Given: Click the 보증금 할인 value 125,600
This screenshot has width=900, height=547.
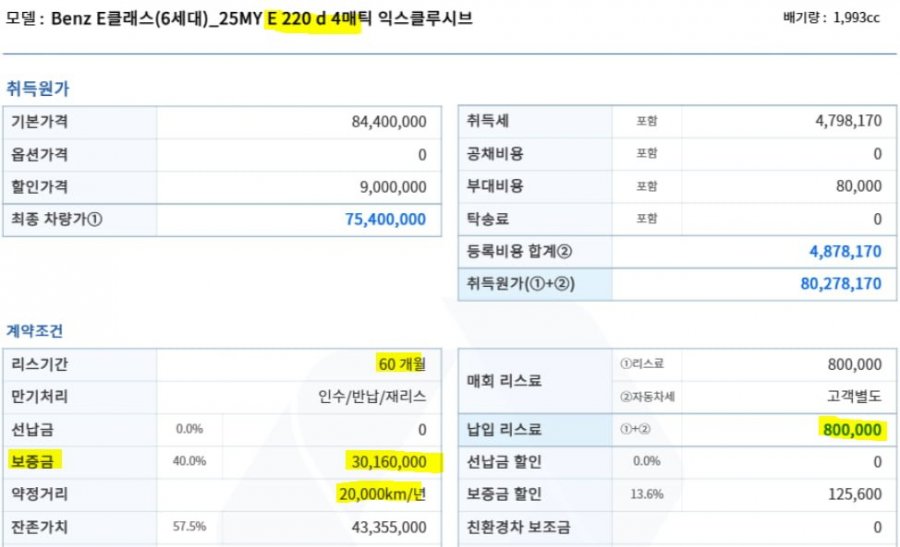Looking at the screenshot, I should (855, 494).
